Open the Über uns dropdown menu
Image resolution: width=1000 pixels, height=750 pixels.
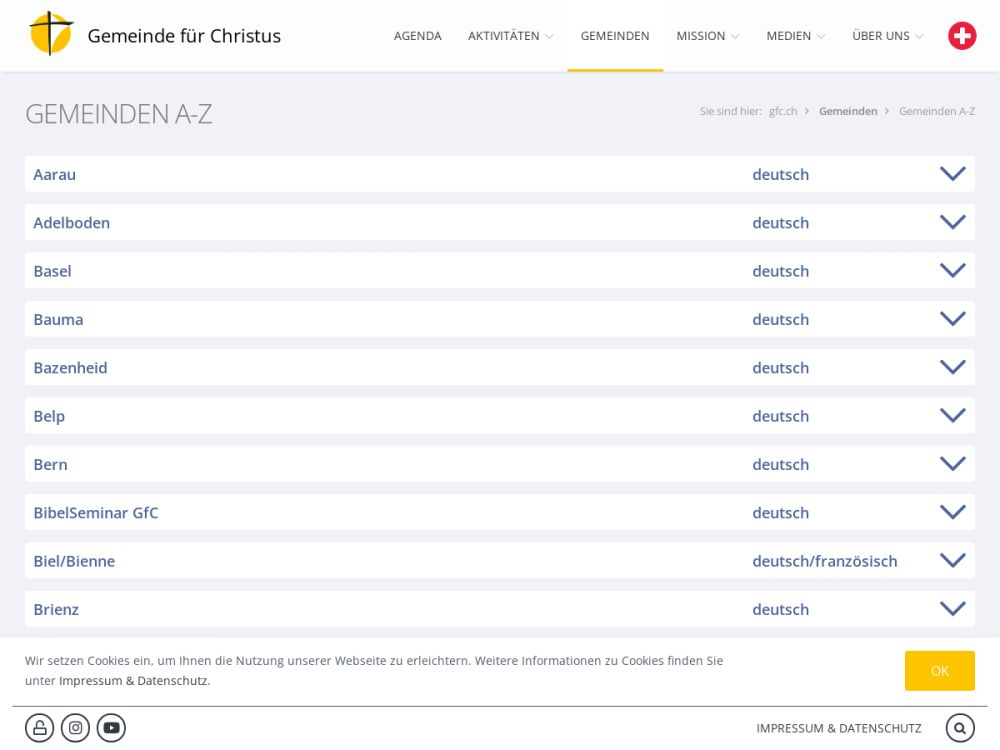[x=887, y=36]
